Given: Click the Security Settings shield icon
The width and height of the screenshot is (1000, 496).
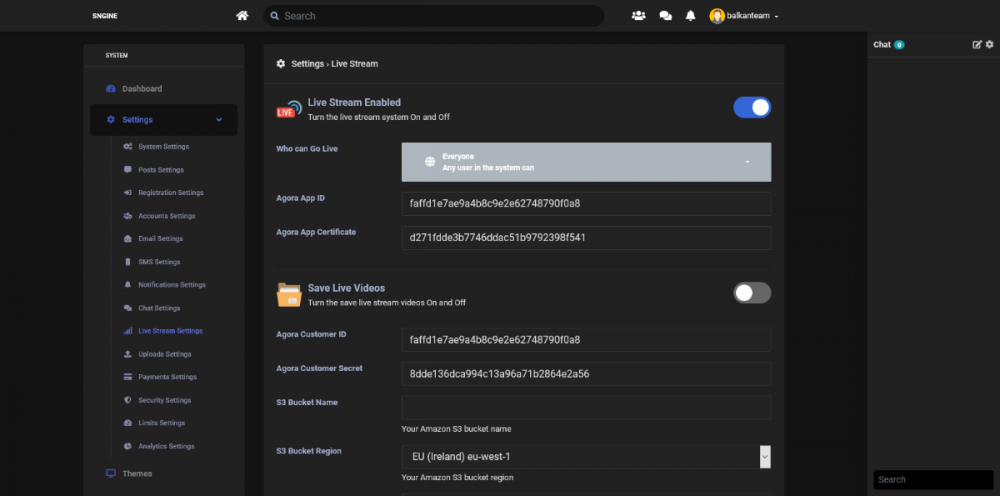Looking at the screenshot, I should (128, 400).
